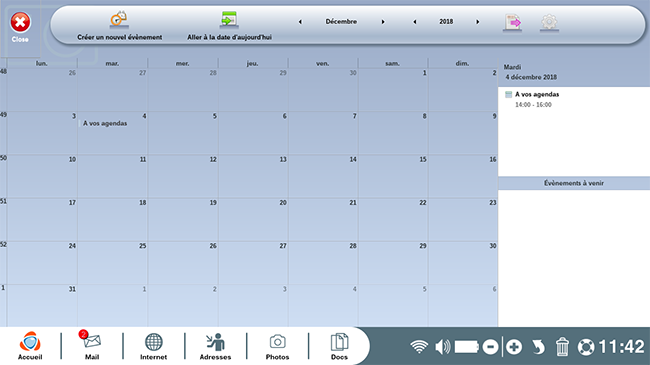Image resolution: width=650 pixels, height=365 pixels.
Task: Click the back arrow icon in taskbar
Action: 538,346
